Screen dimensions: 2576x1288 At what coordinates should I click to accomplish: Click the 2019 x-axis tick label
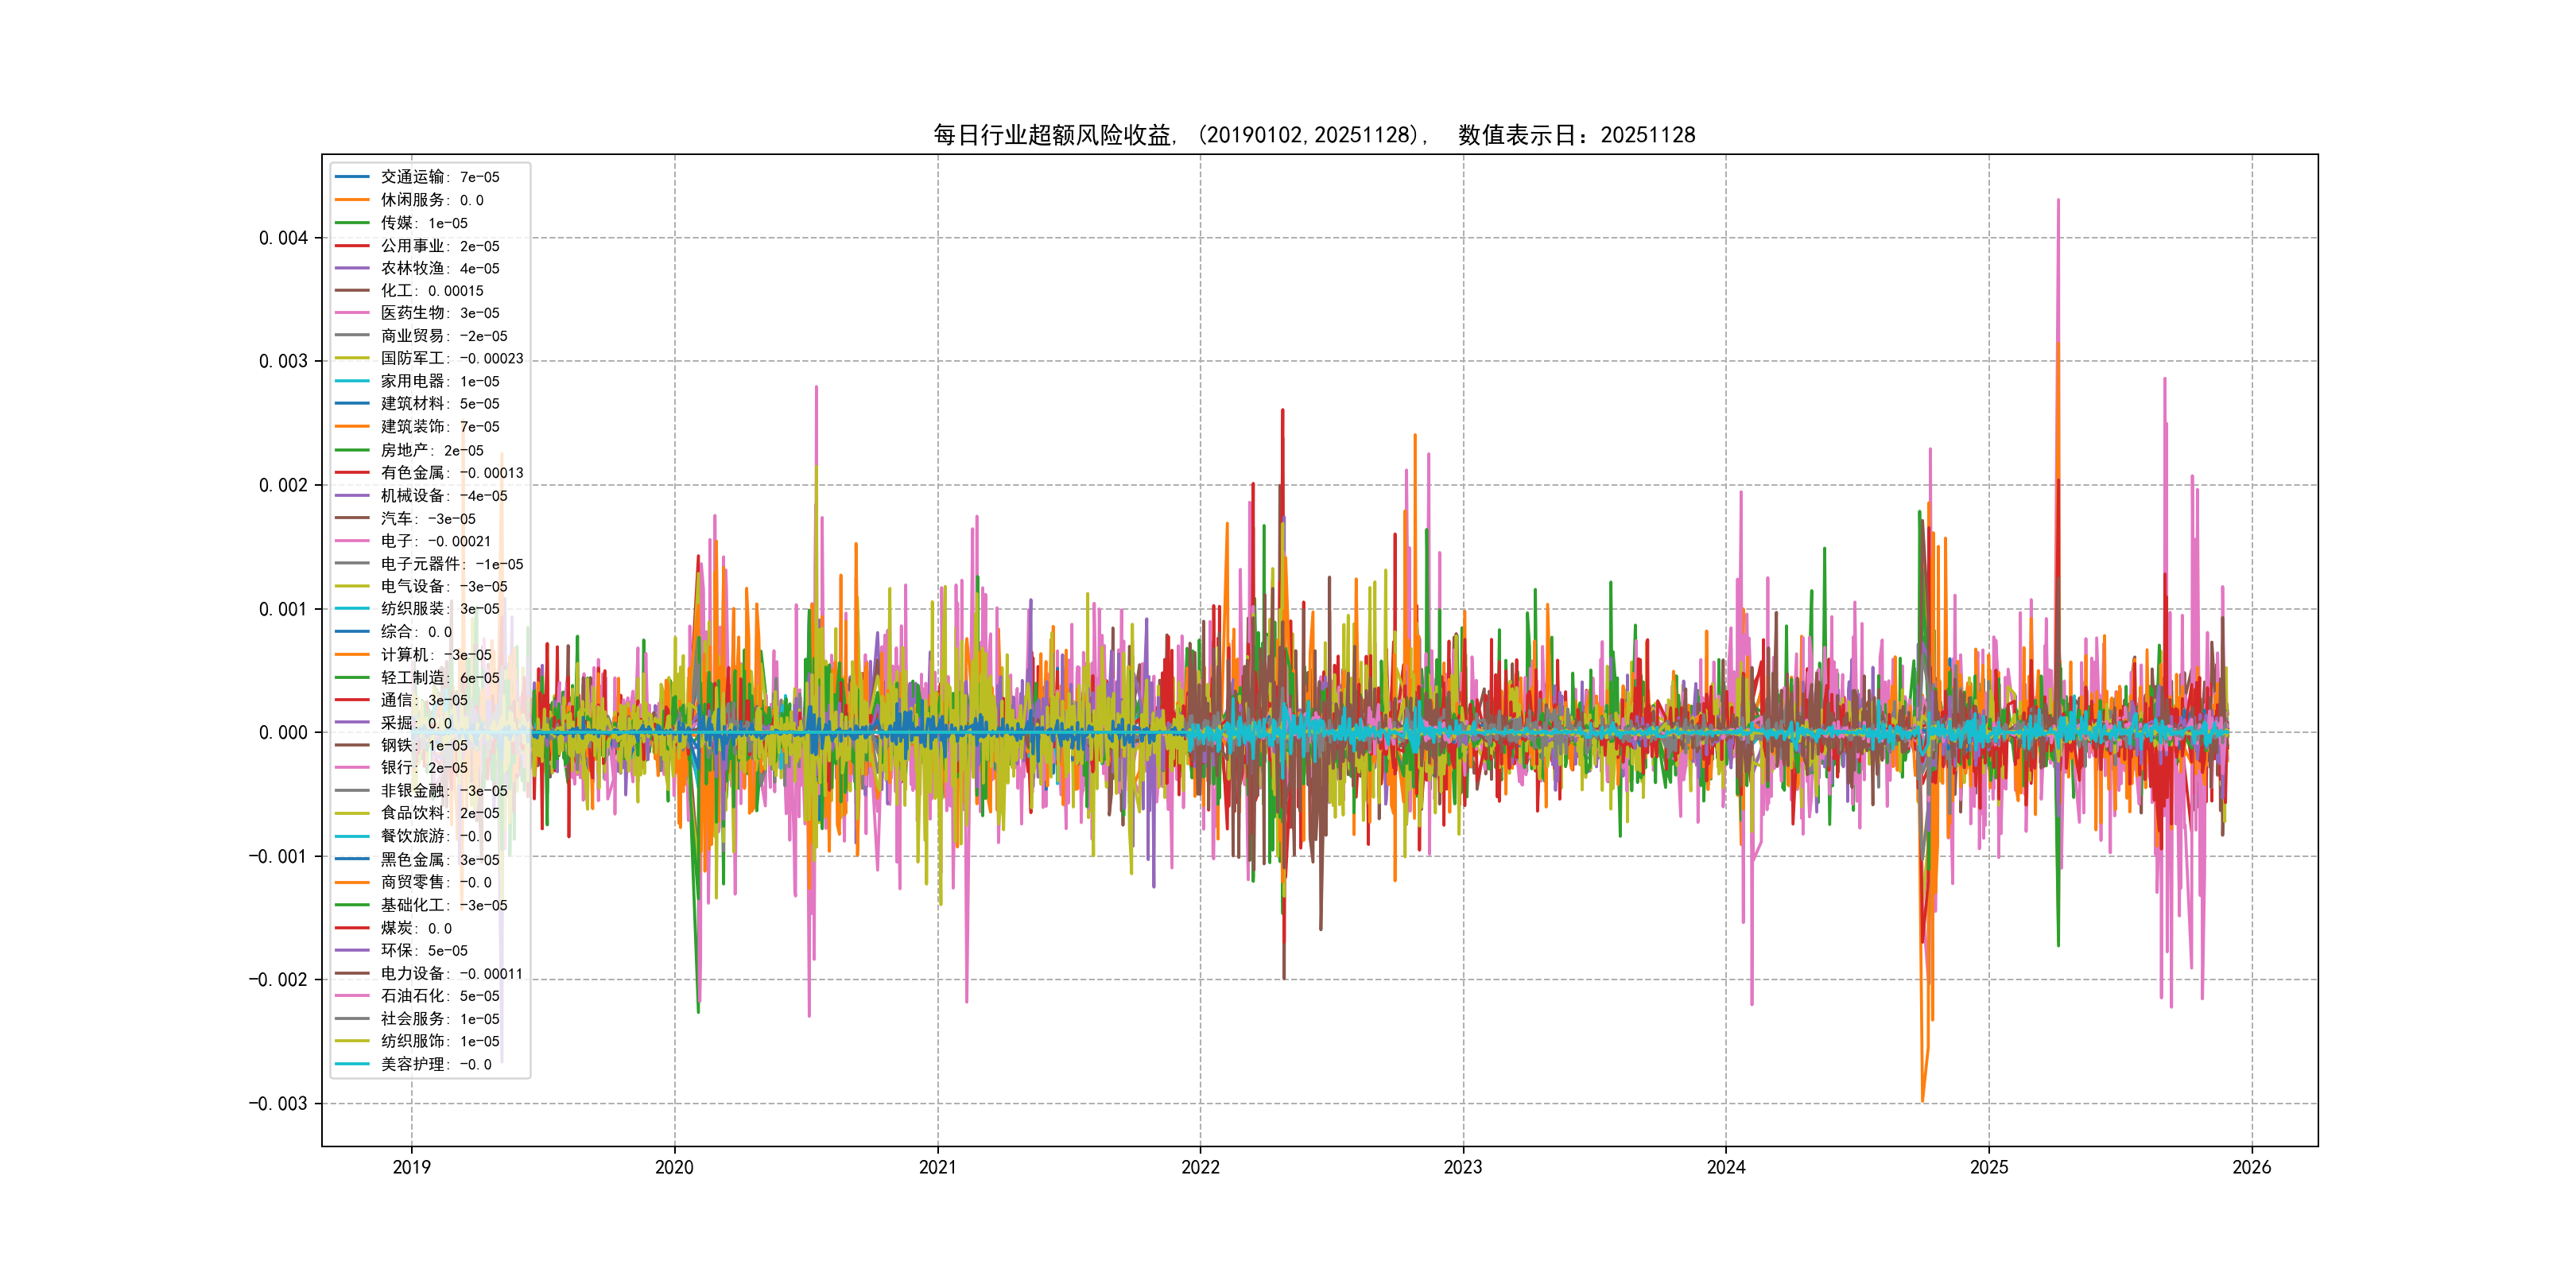[411, 1167]
